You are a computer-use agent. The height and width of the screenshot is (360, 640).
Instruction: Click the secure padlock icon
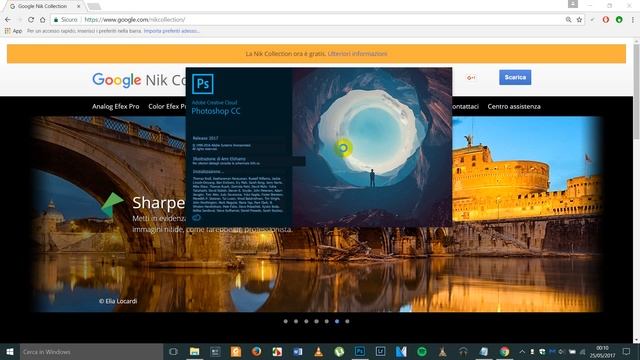click(56, 20)
